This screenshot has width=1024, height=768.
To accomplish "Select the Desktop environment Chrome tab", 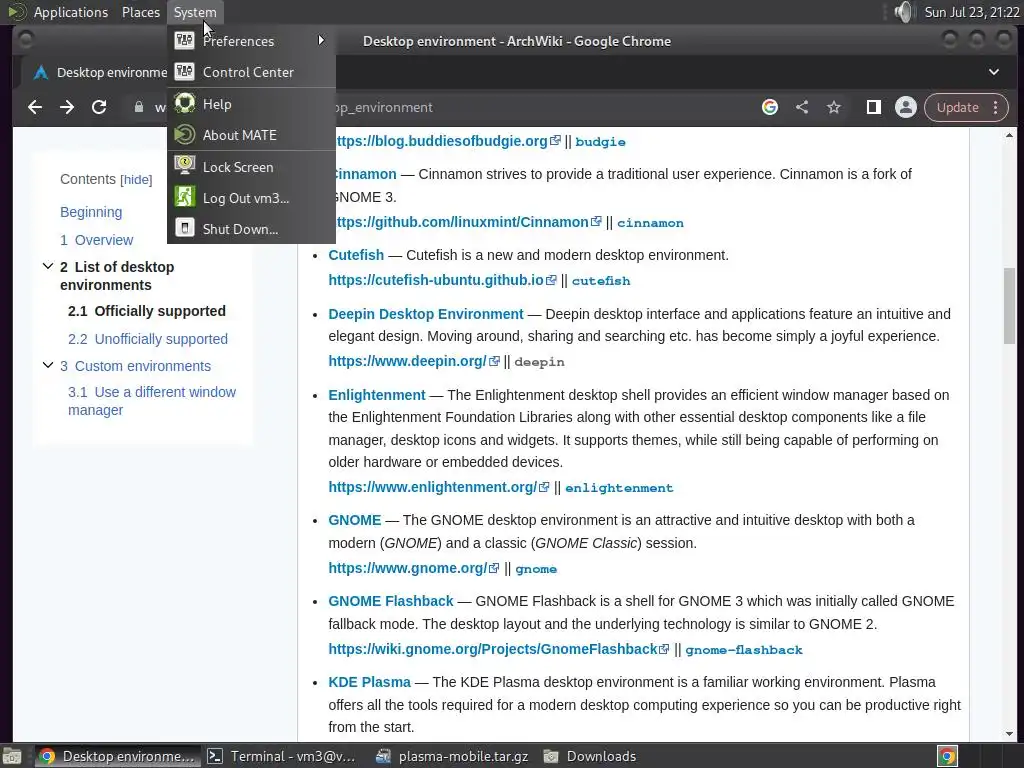I will click(x=98, y=72).
